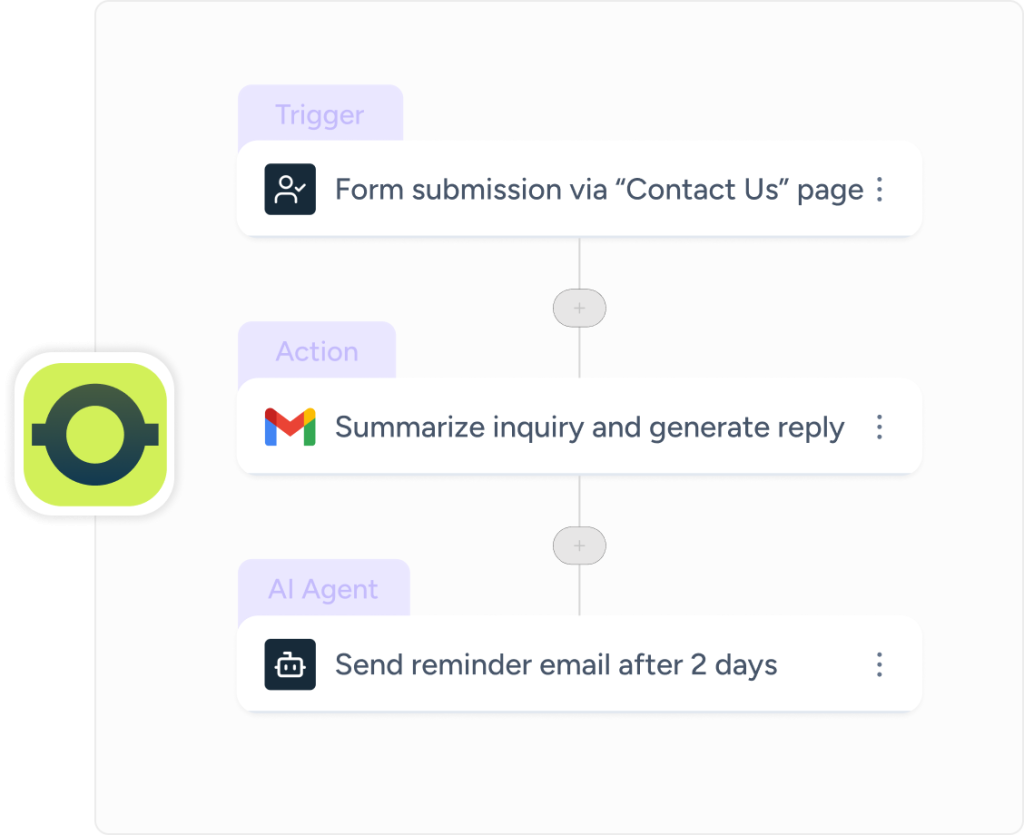Expand the three-dot menu on the AI Agent step
The width and height of the screenshot is (1024, 835).
tap(879, 664)
